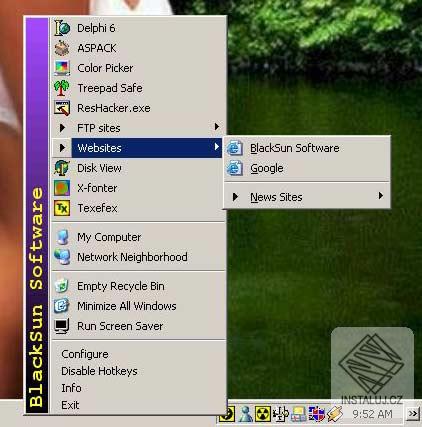
Task: Click the 9:52 AM tray clock
Action: (372, 414)
